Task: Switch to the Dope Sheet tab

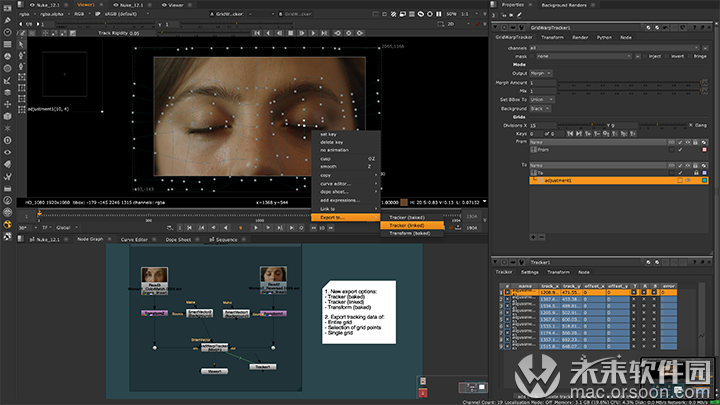Action: (x=178, y=239)
